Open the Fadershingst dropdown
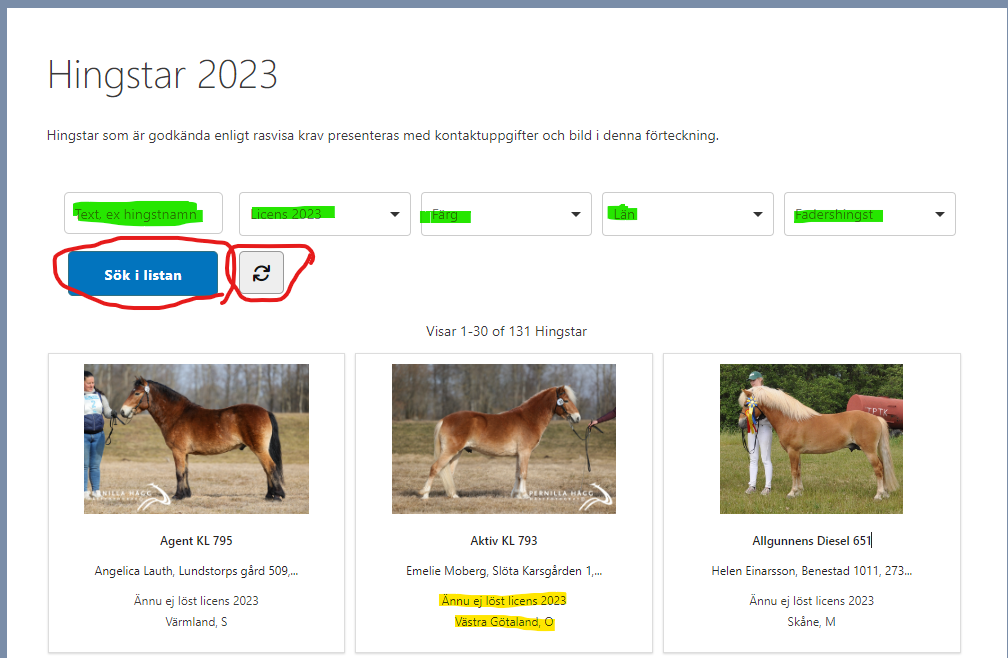The image size is (1008, 658). [x=869, y=214]
